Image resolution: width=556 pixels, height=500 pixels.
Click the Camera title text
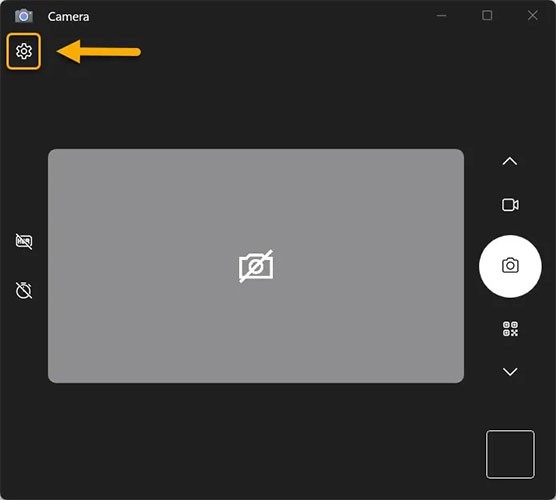68,17
